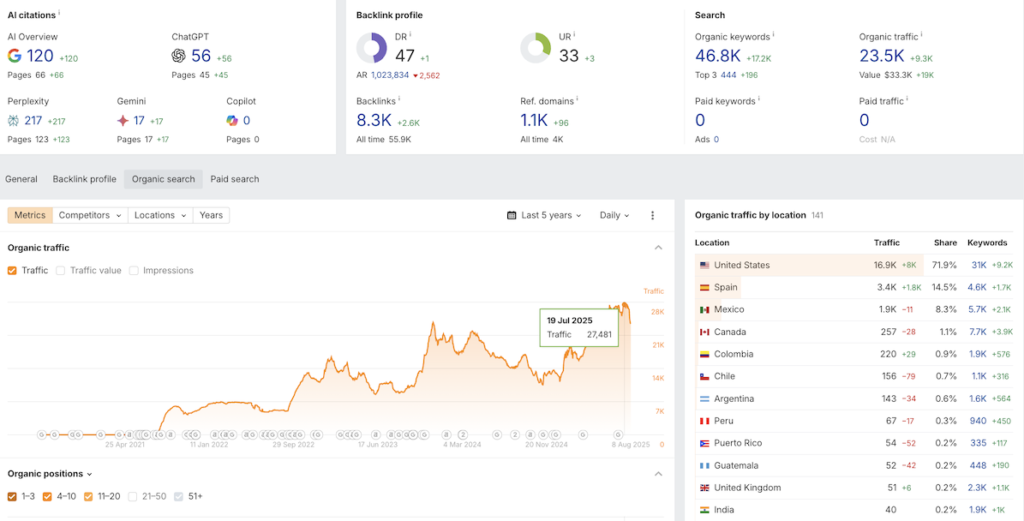Image resolution: width=1024 pixels, height=521 pixels.
Task: Open the United States keywords count link
Action: tap(978, 265)
